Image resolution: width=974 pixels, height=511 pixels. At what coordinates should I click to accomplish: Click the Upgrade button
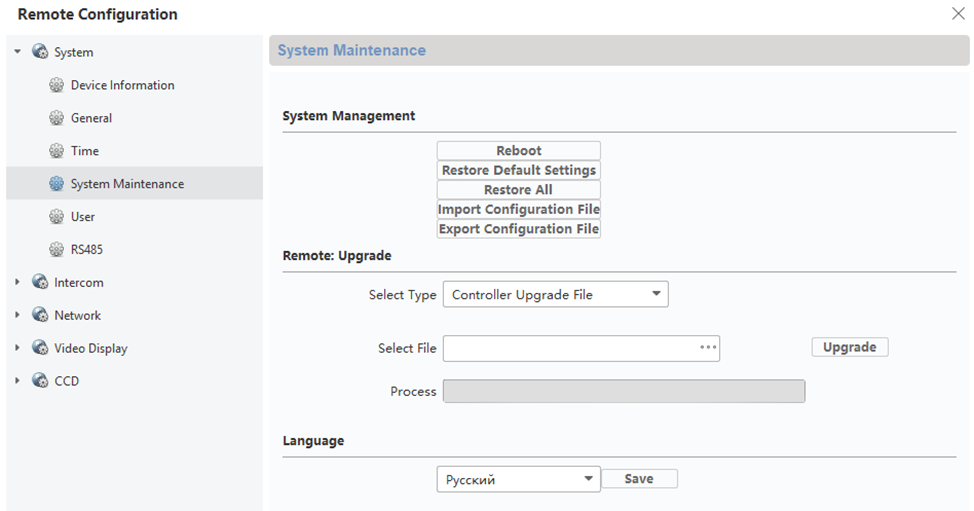(x=849, y=347)
